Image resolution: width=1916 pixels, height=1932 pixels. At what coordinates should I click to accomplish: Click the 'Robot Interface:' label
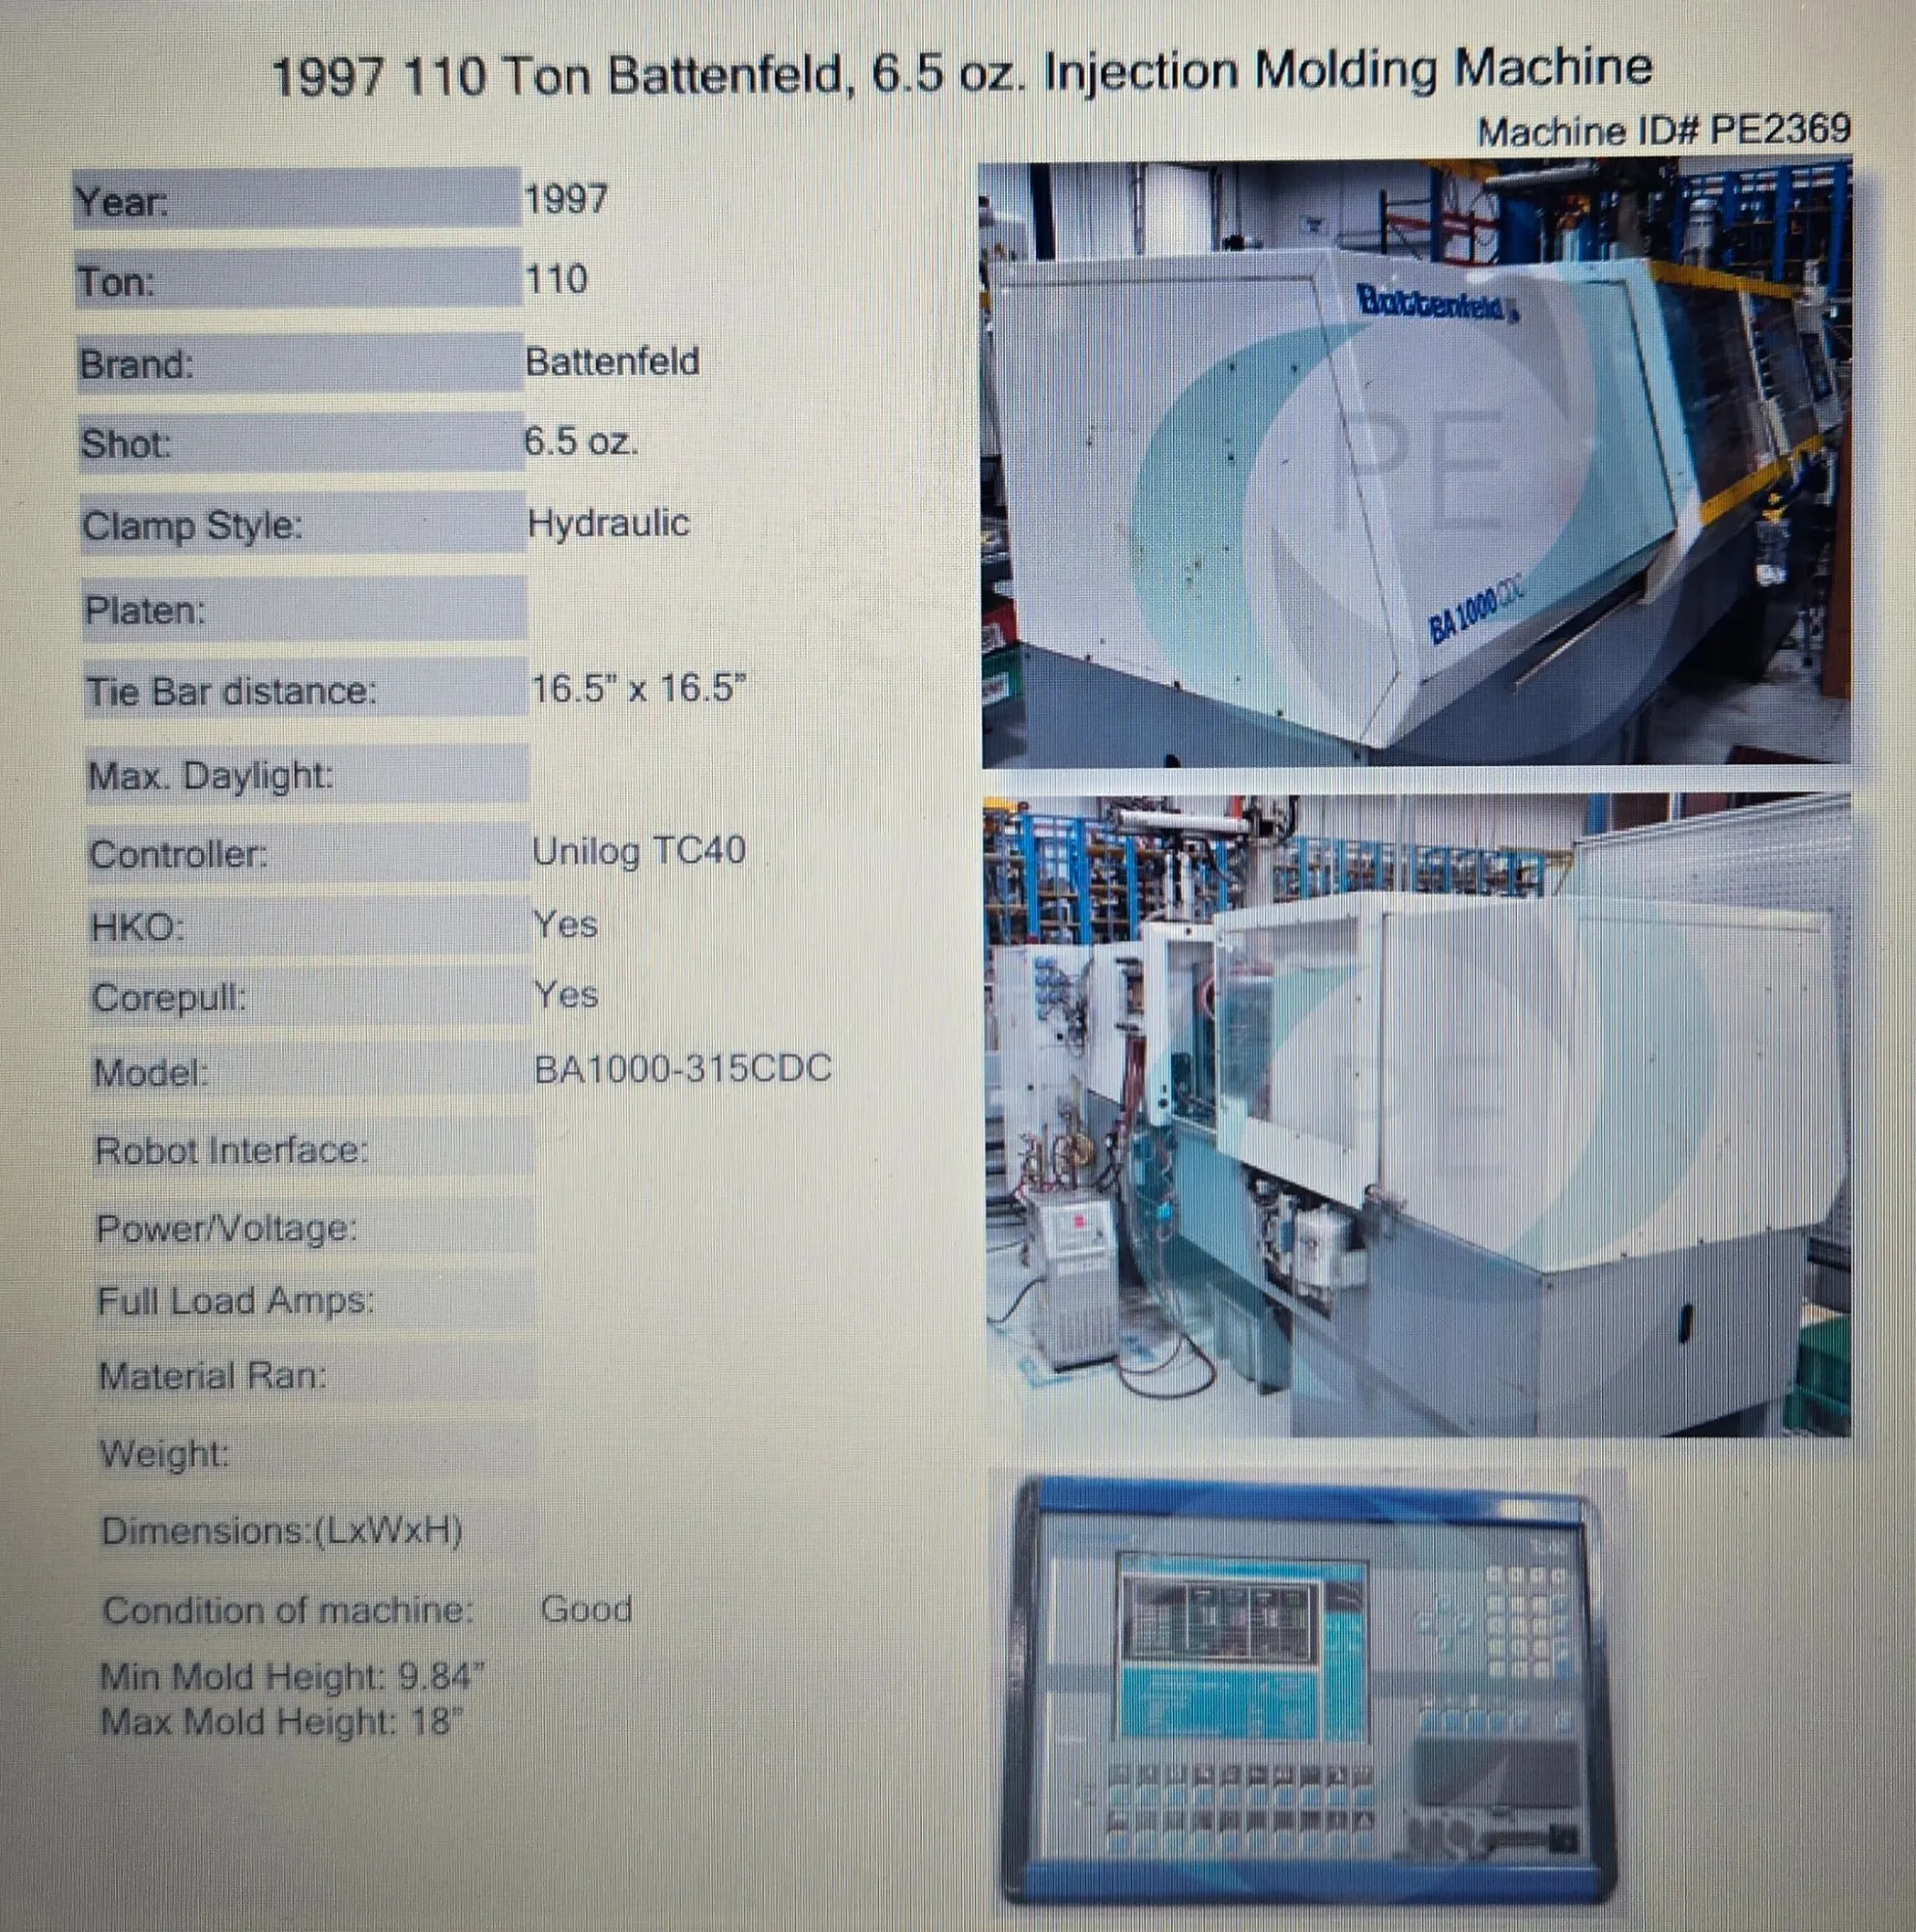pyautogui.click(x=232, y=1150)
